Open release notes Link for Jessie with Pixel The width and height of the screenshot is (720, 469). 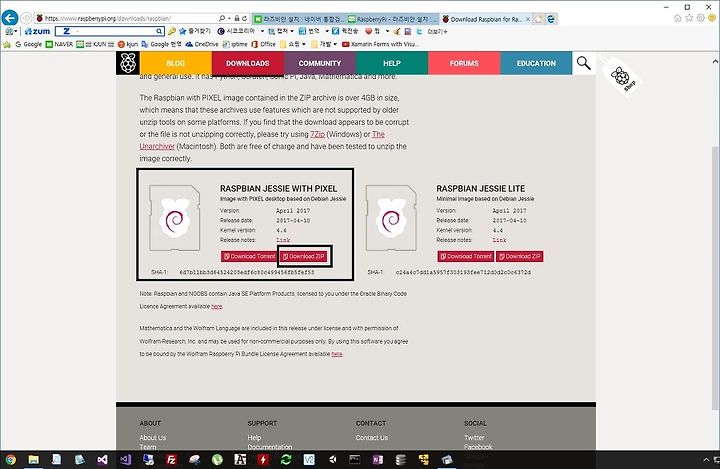click(x=283, y=240)
